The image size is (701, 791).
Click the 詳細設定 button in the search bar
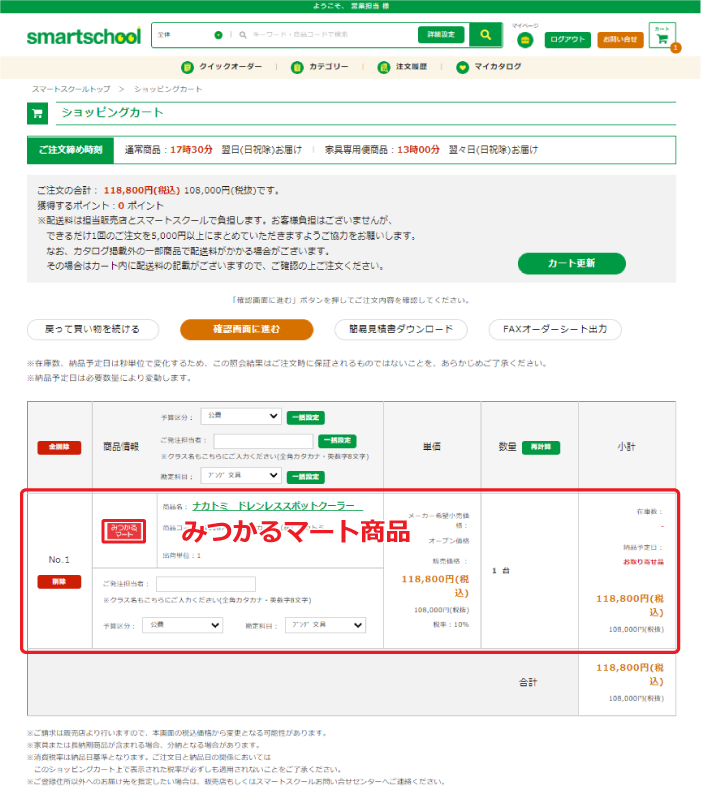click(x=441, y=35)
